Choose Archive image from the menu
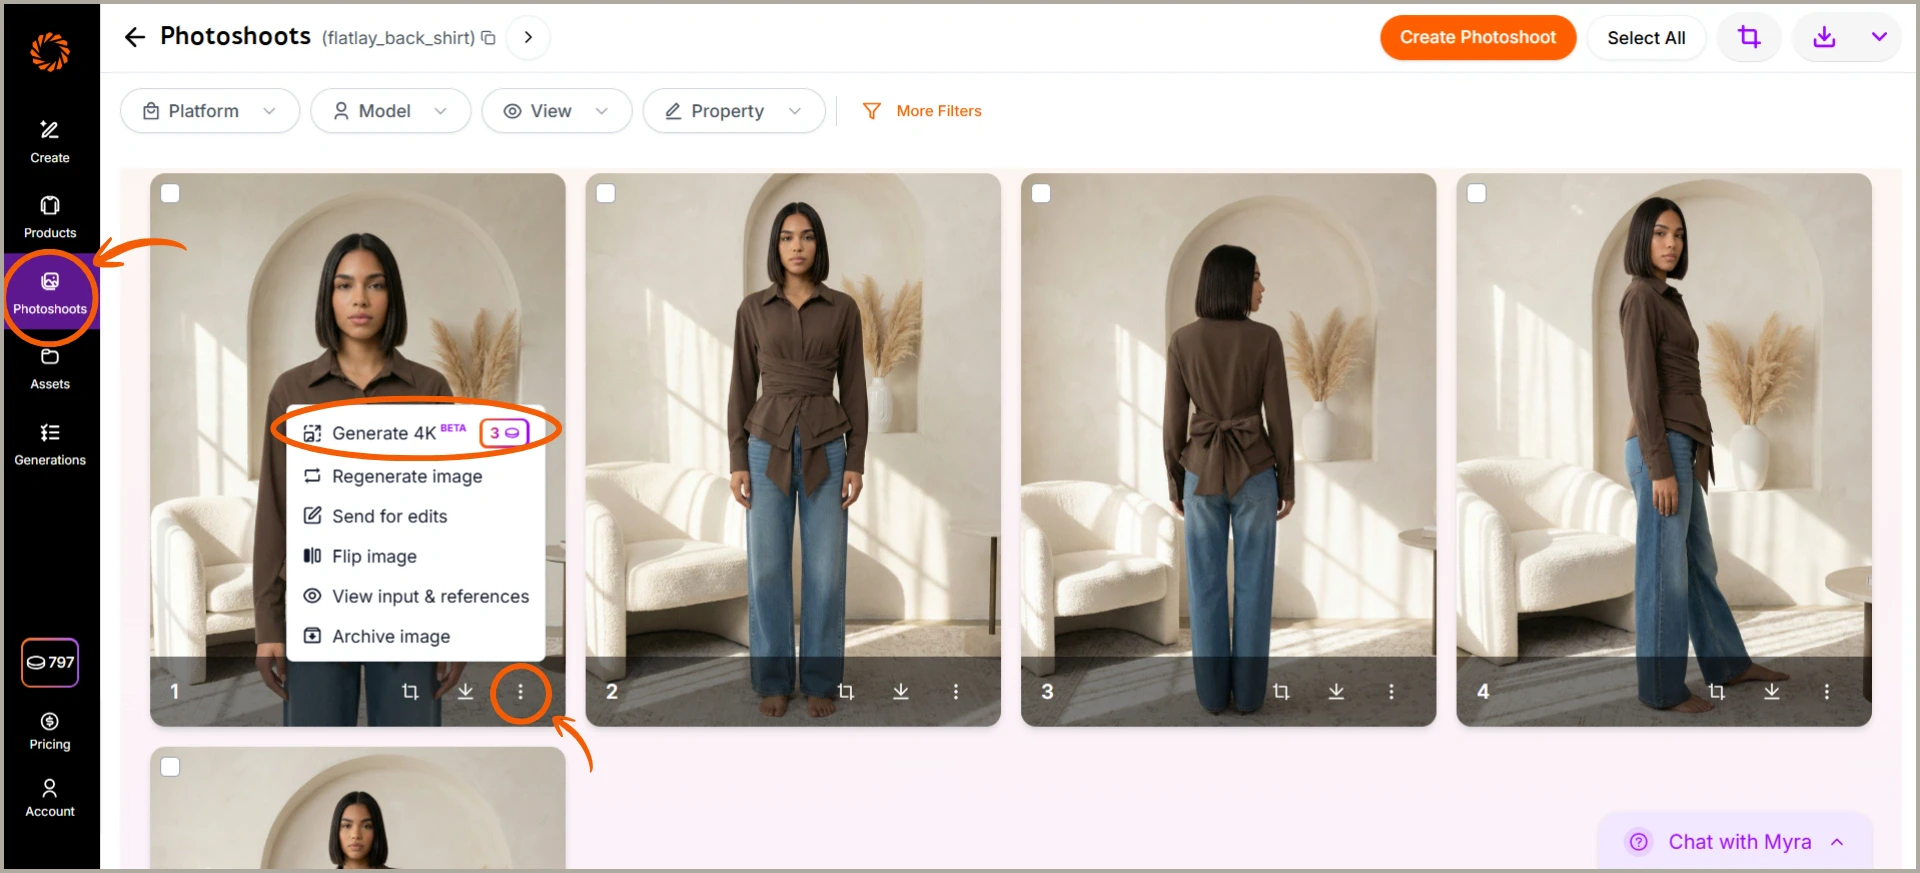Image resolution: width=1920 pixels, height=873 pixels. 416,636
